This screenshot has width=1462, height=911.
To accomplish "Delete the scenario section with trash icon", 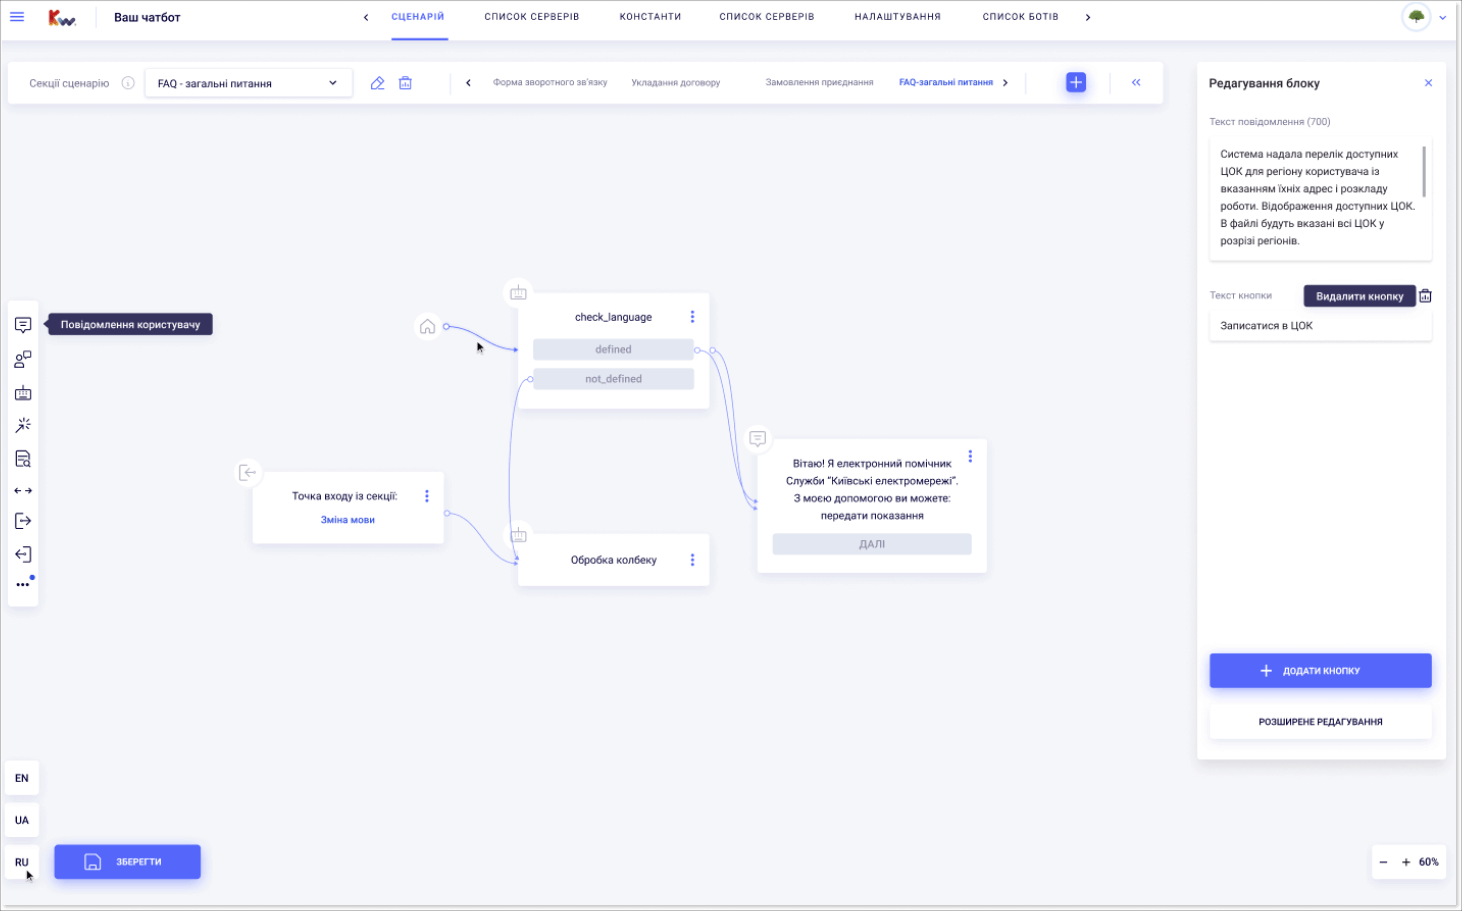I will (405, 83).
